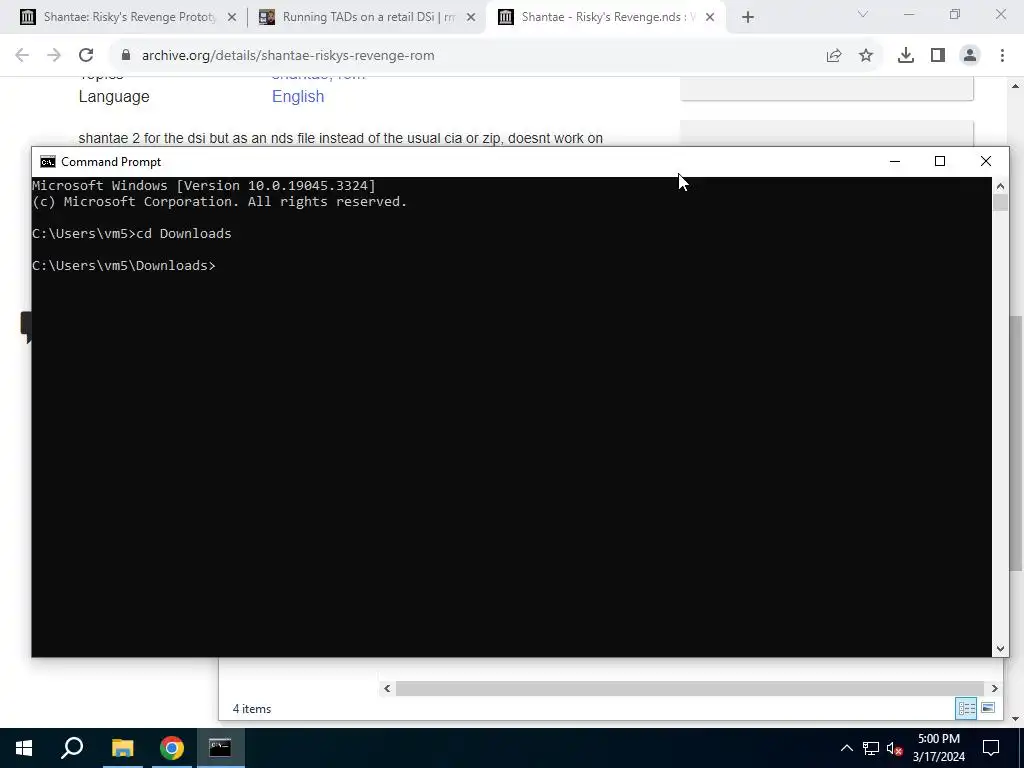View site information lock icon

[x=126, y=56]
